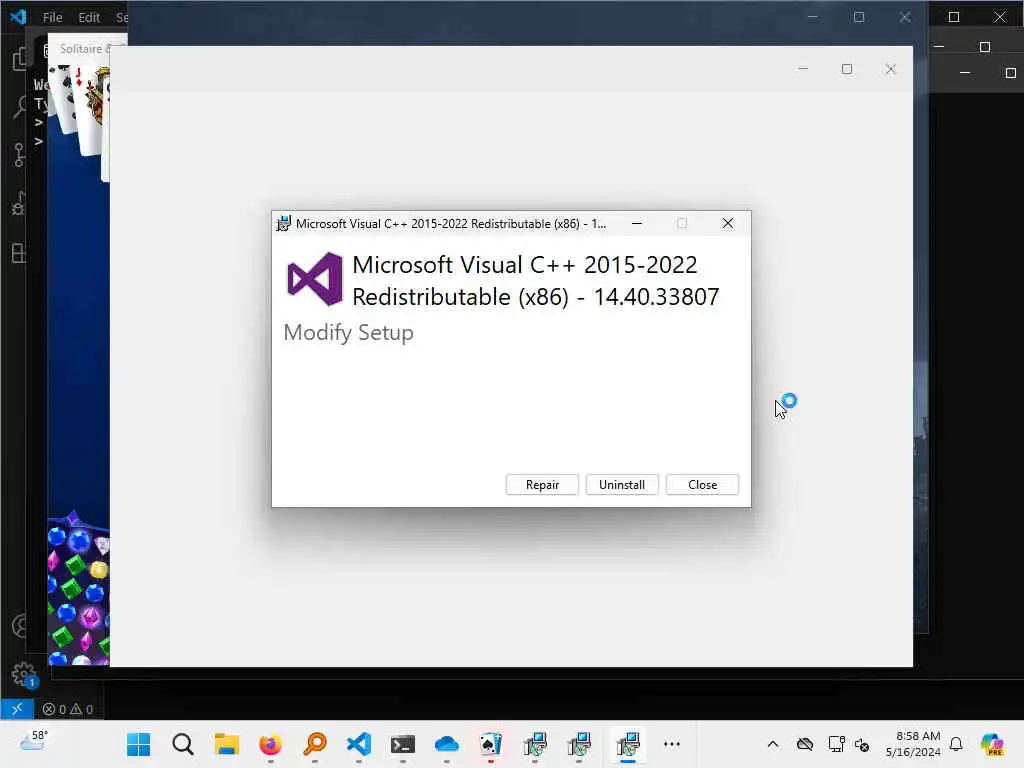This screenshot has height=768, width=1024.
Task: Switch to Terminal on the taskbar
Action: 402,744
